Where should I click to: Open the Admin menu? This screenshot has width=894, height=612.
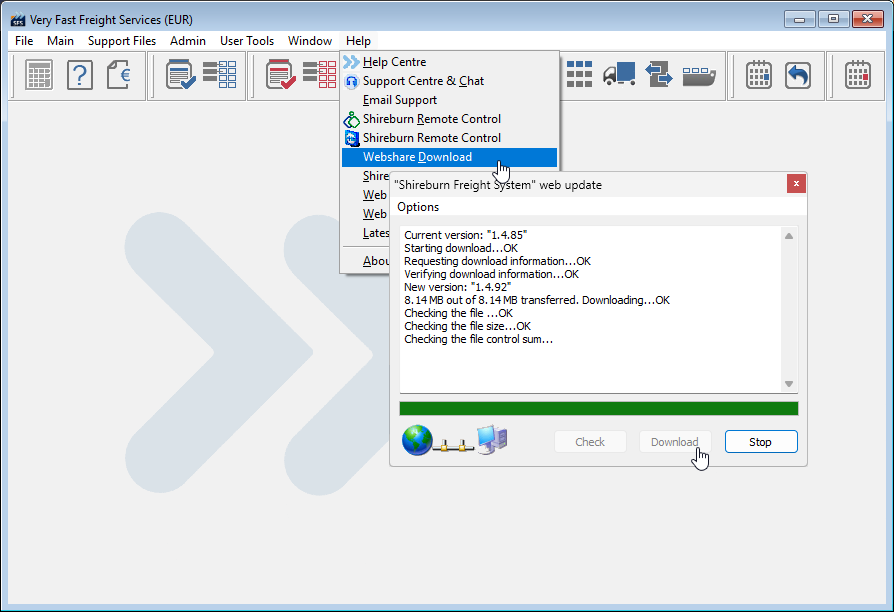pyautogui.click(x=188, y=41)
